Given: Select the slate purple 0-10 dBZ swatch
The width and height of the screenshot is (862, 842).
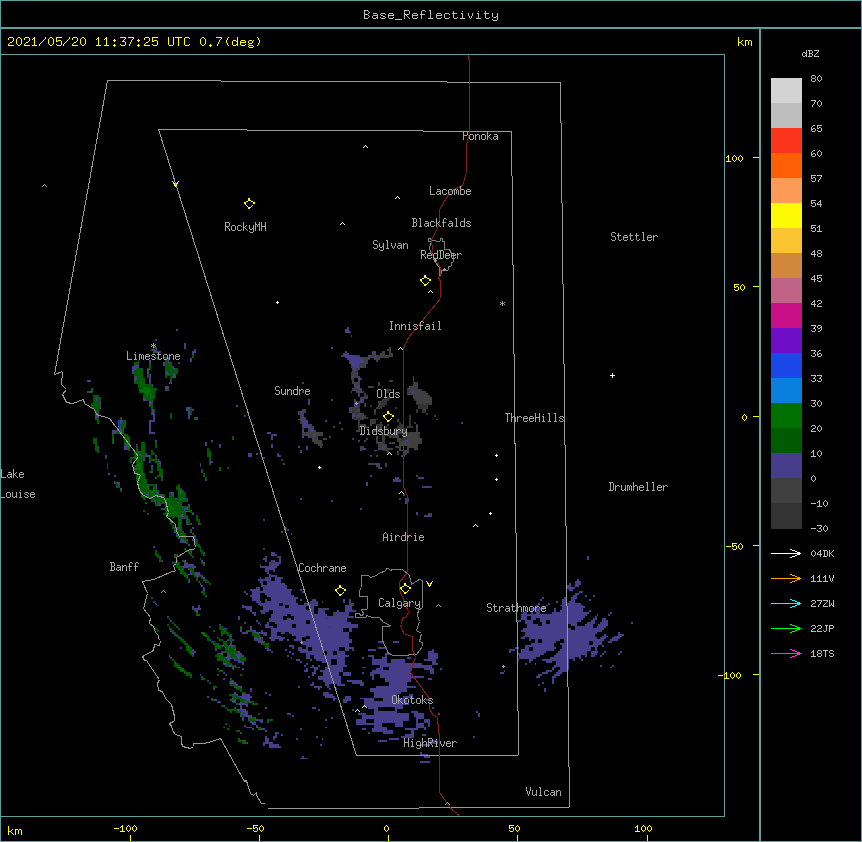Looking at the screenshot, I should click(x=786, y=466).
